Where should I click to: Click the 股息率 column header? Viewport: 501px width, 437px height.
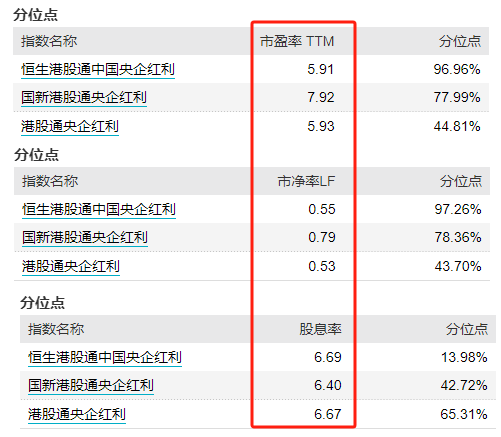(320, 329)
